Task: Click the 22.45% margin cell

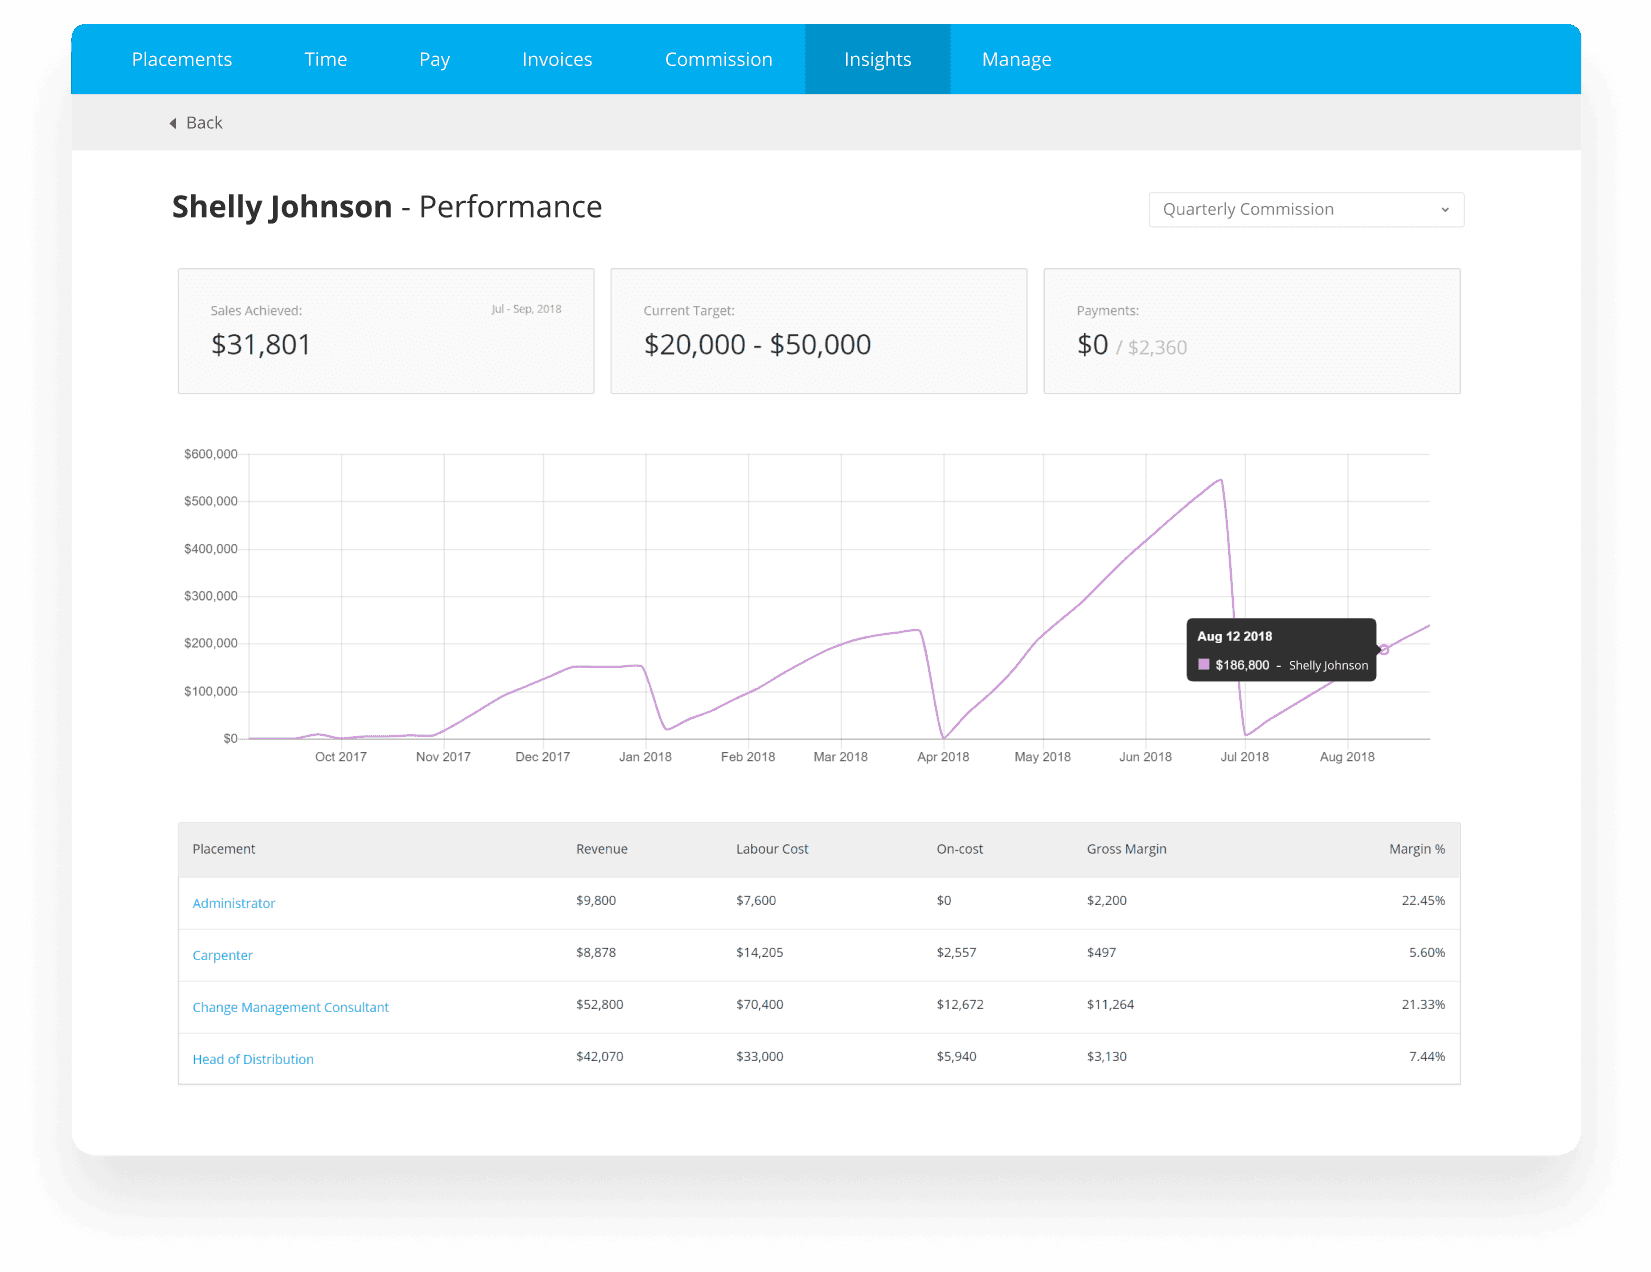Action: click(1423, 901)
